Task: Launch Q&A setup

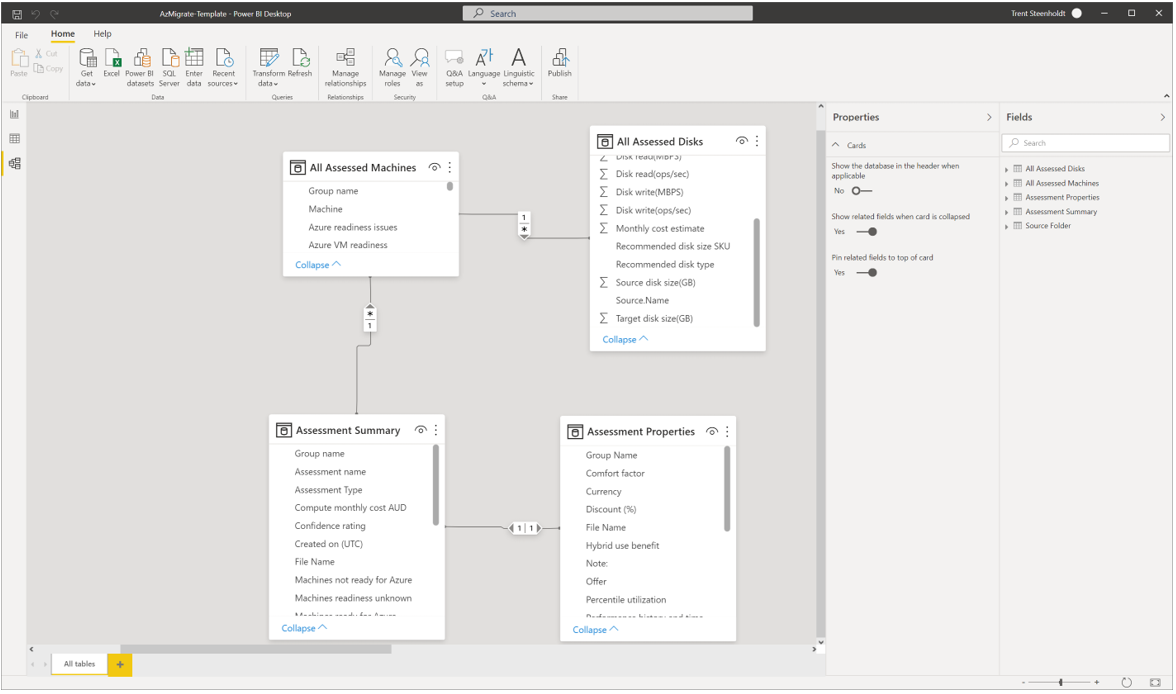Action: 454,68
